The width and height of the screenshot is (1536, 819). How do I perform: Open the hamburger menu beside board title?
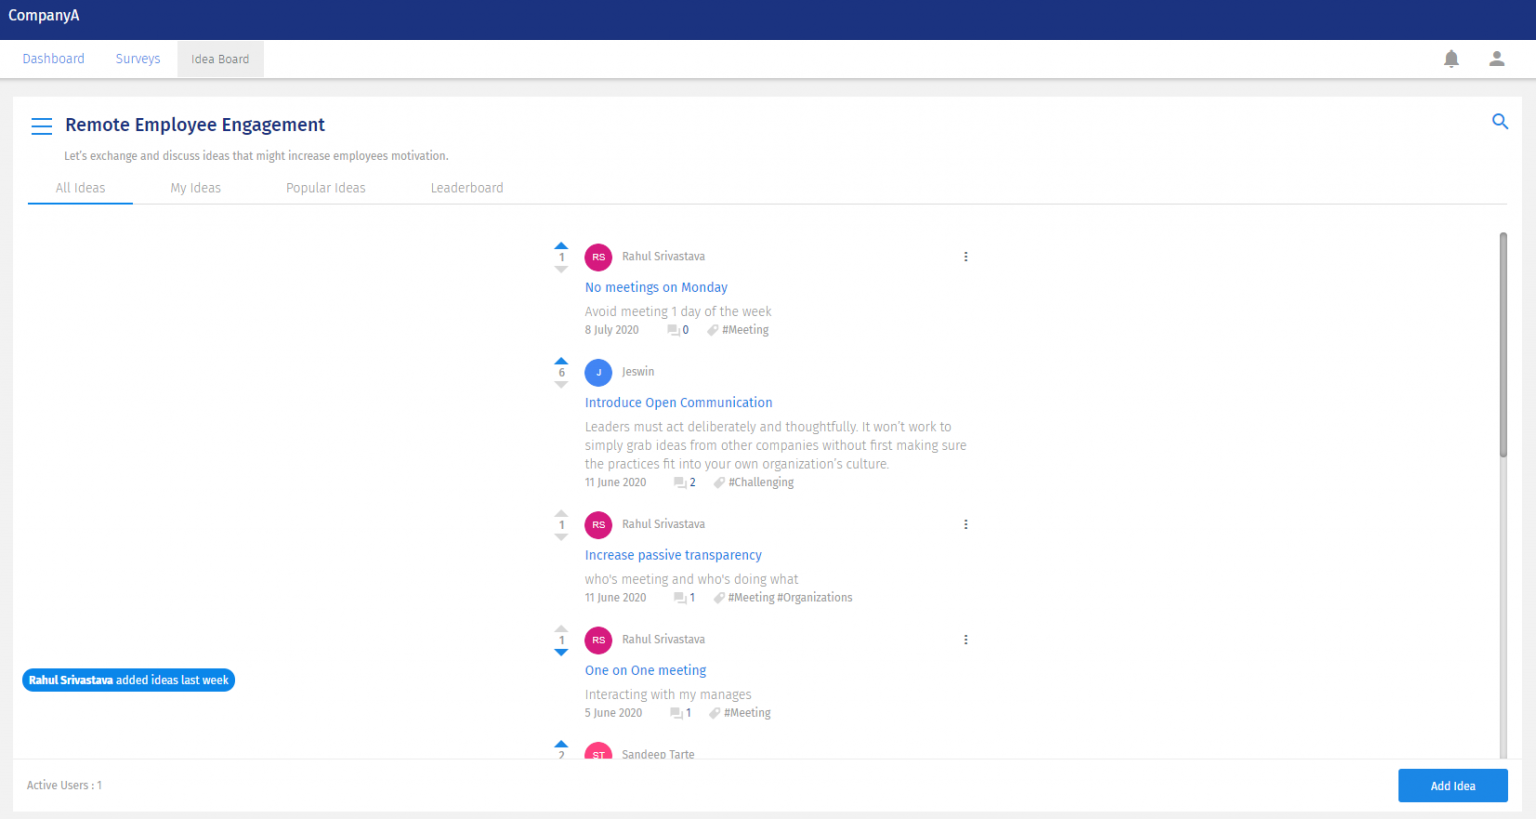[x=41, y=126]
